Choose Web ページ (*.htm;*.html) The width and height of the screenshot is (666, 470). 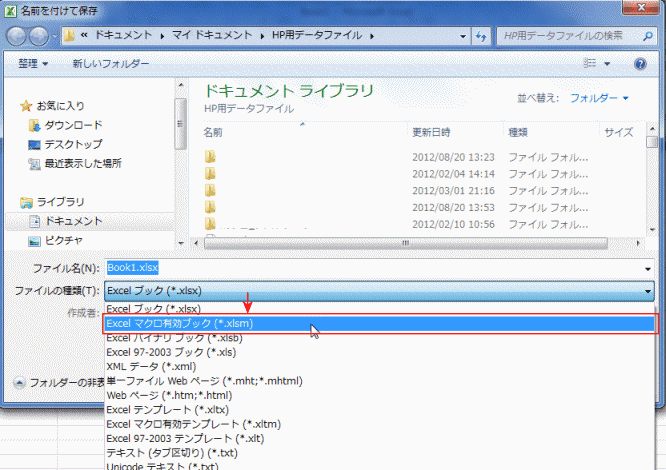pos(379,396)
